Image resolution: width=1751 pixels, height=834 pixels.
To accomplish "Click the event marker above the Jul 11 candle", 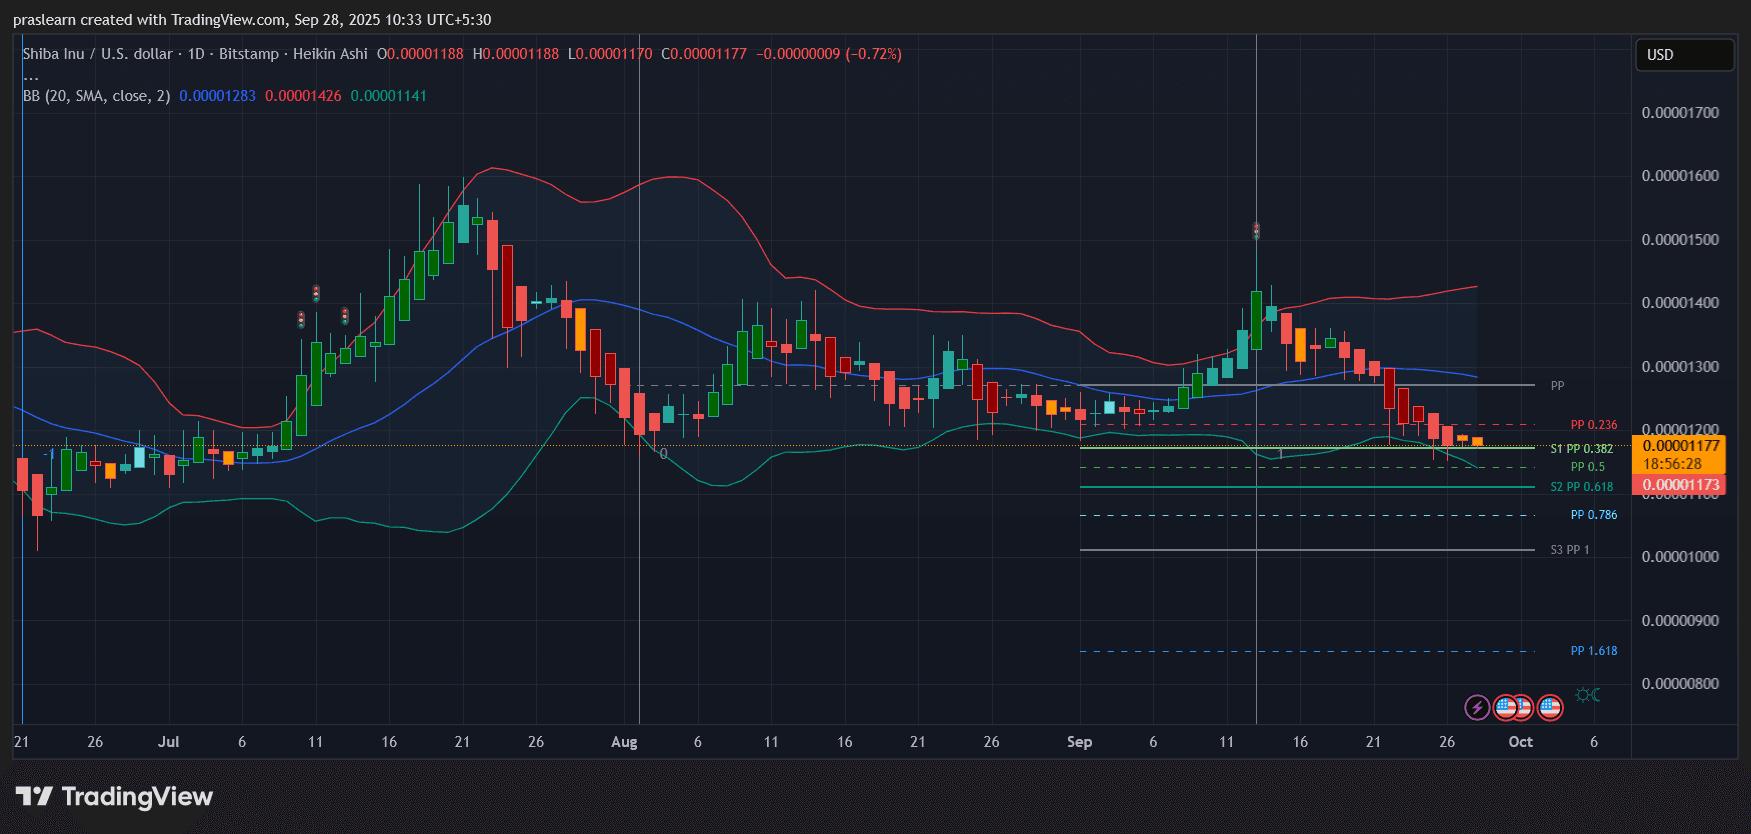I will pos(316,293).
